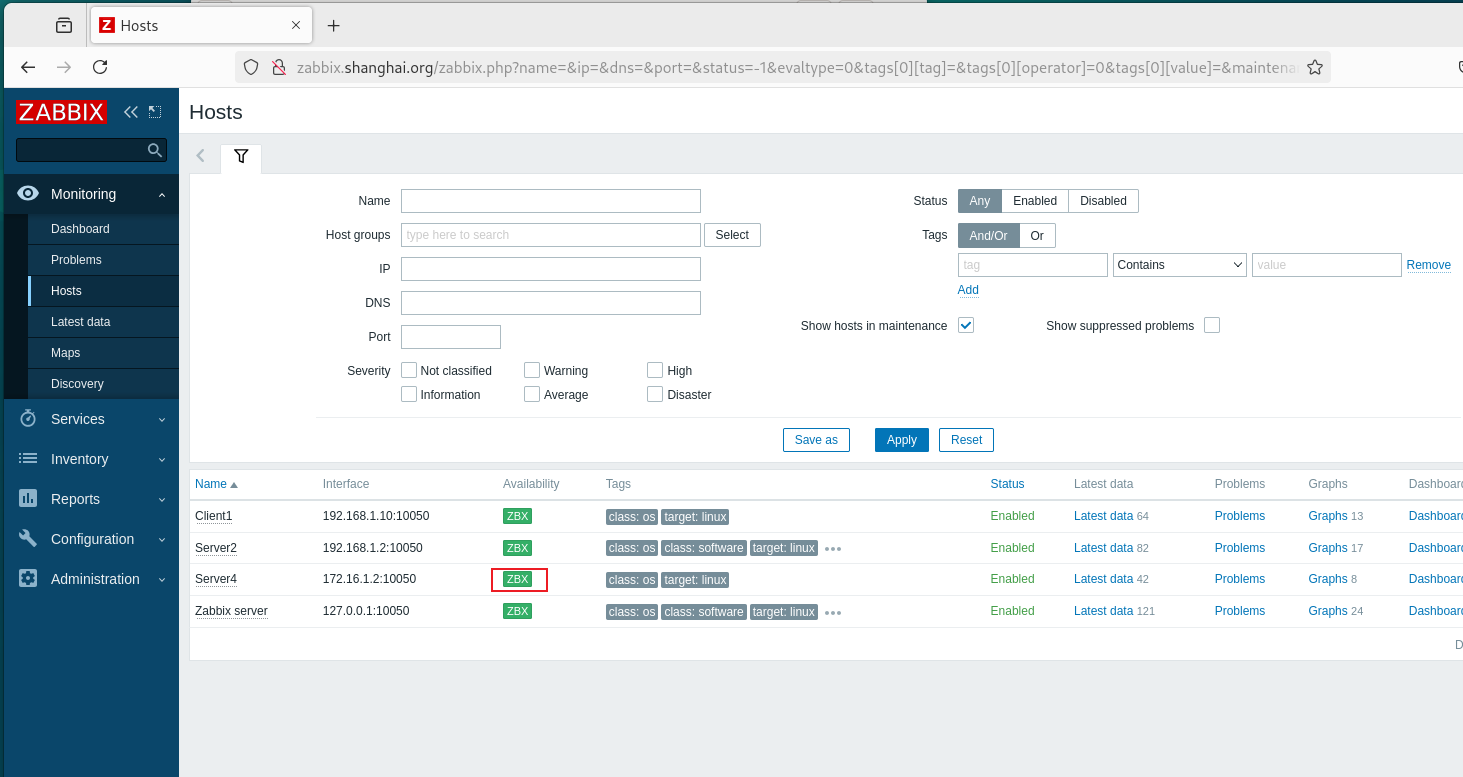Image resolution: width=1463 pixels, height=777 pixels.
Task: Focus the IP filter input field
Action: [x=551, y=269]
